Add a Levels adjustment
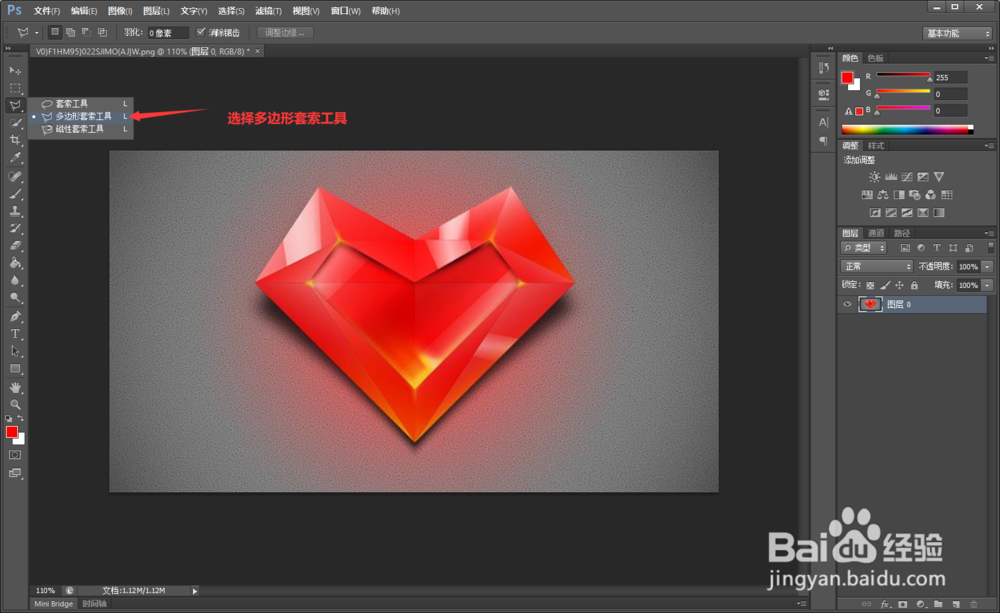1000x613 pixels. pos(891,177)
